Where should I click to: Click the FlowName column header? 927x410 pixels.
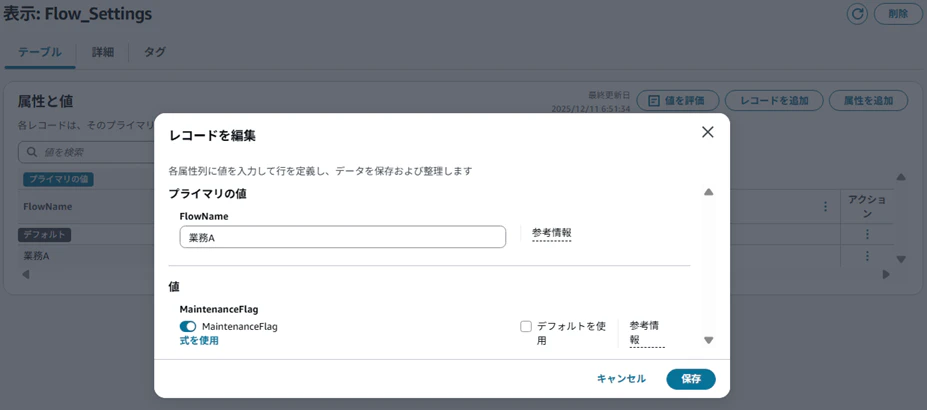click(47, 207)
